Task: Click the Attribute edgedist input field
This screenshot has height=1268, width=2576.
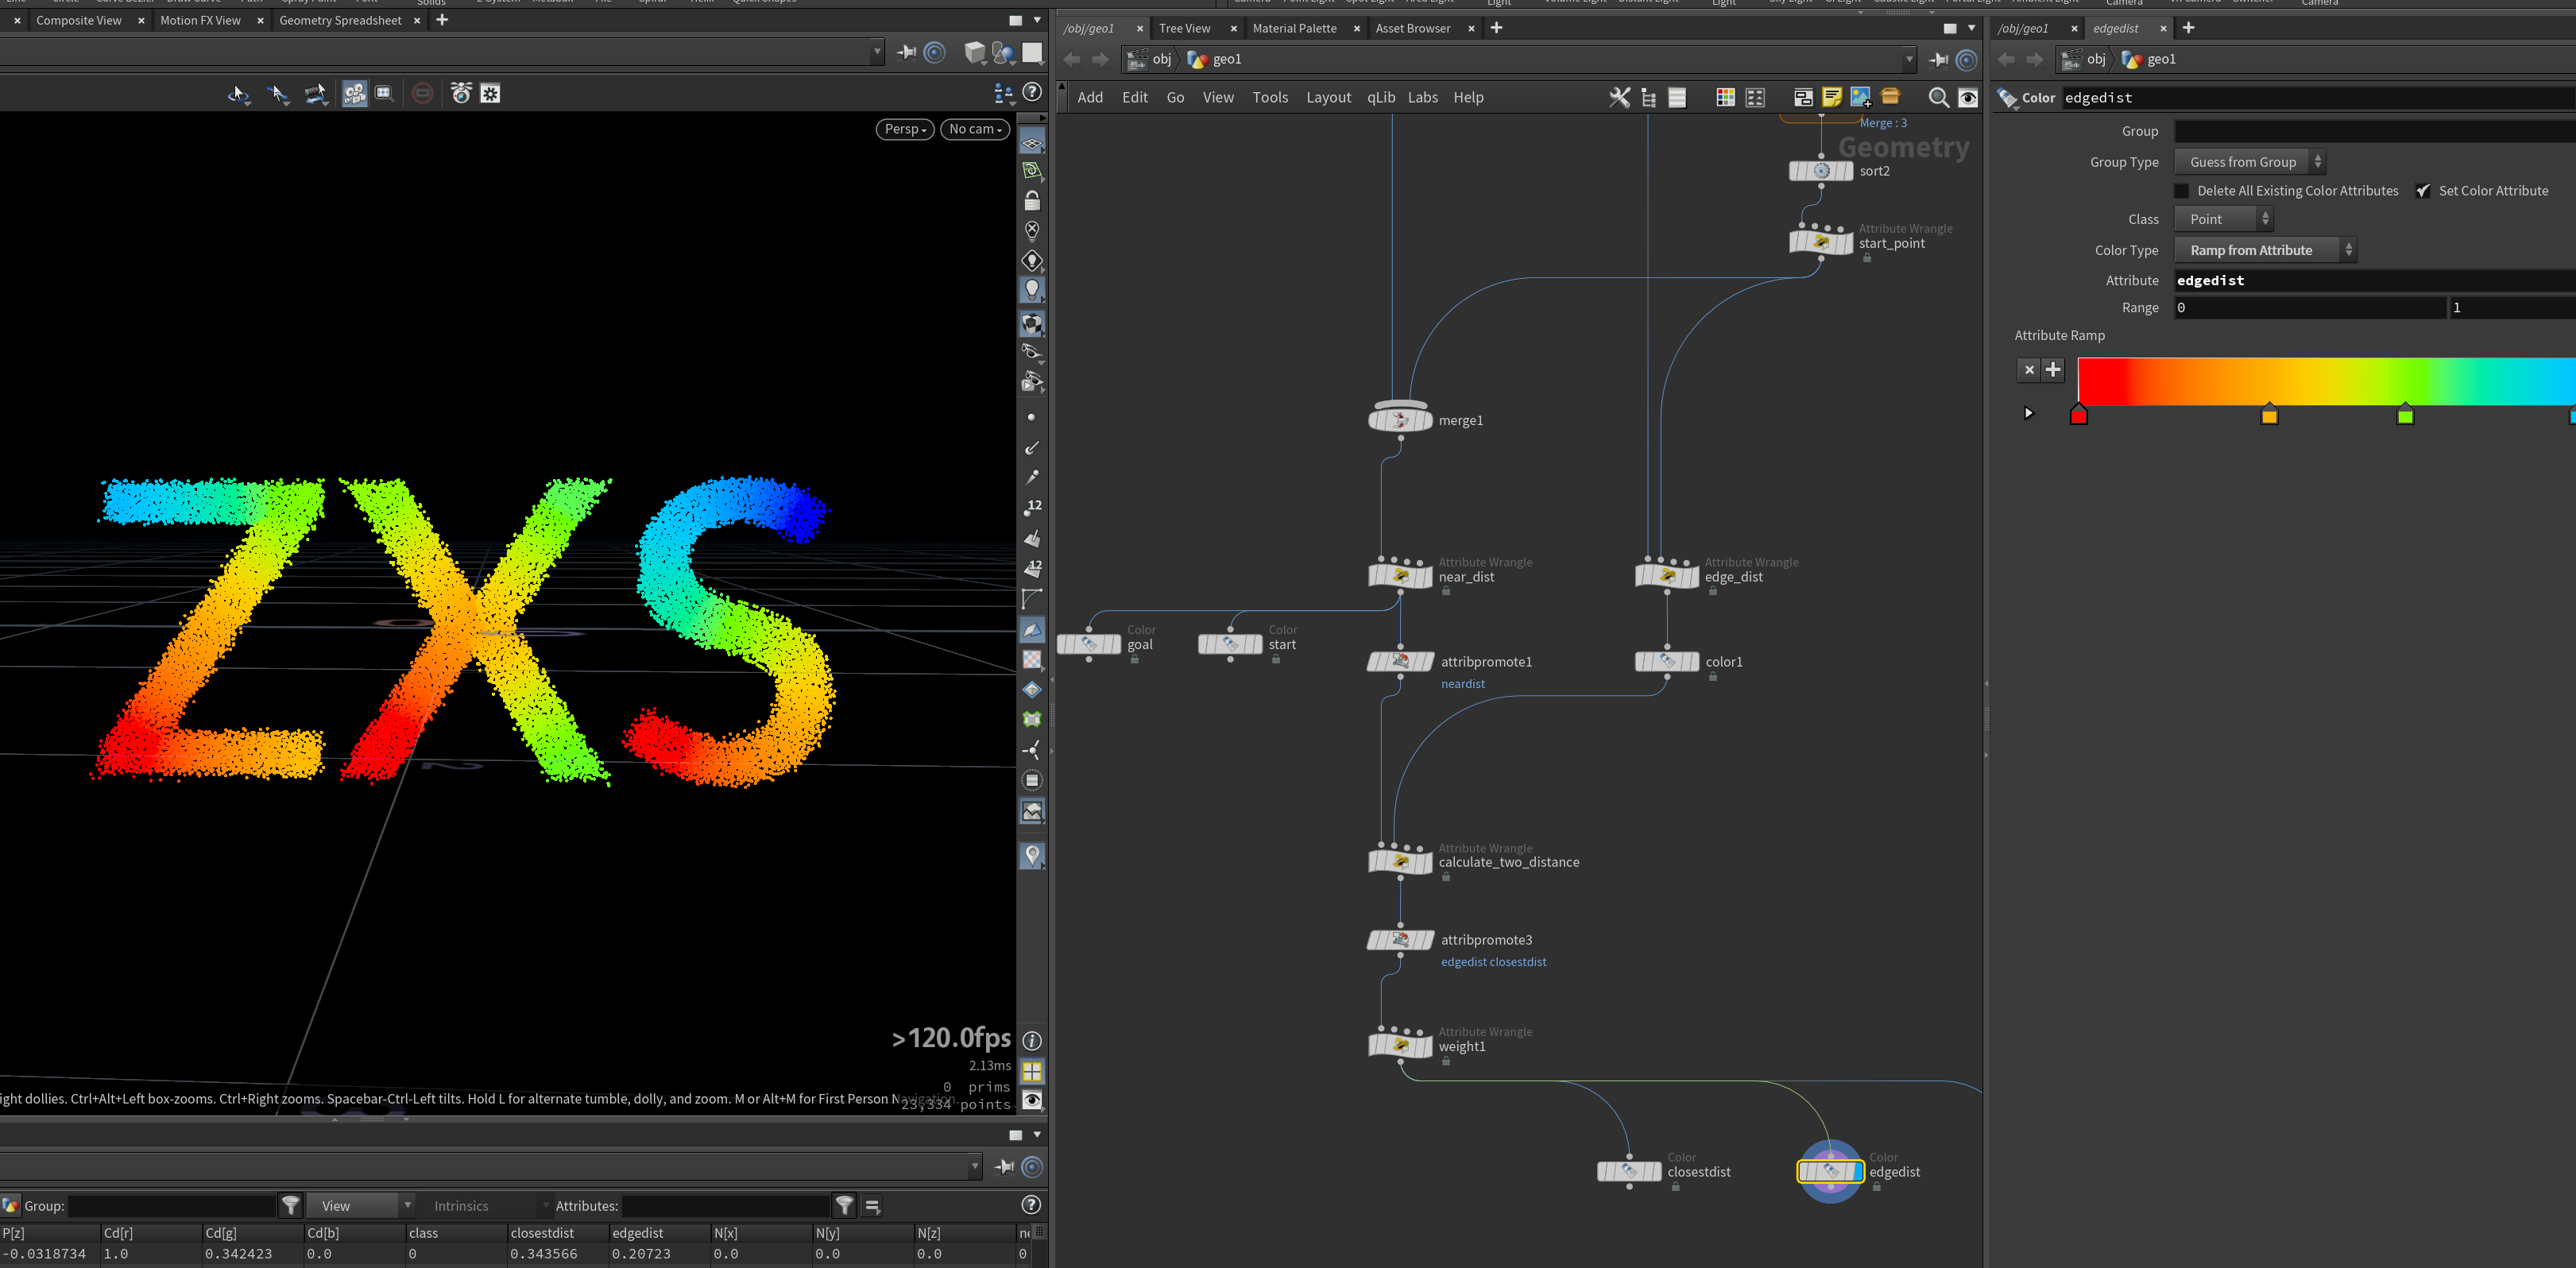Action: [x=2375, y=280]
